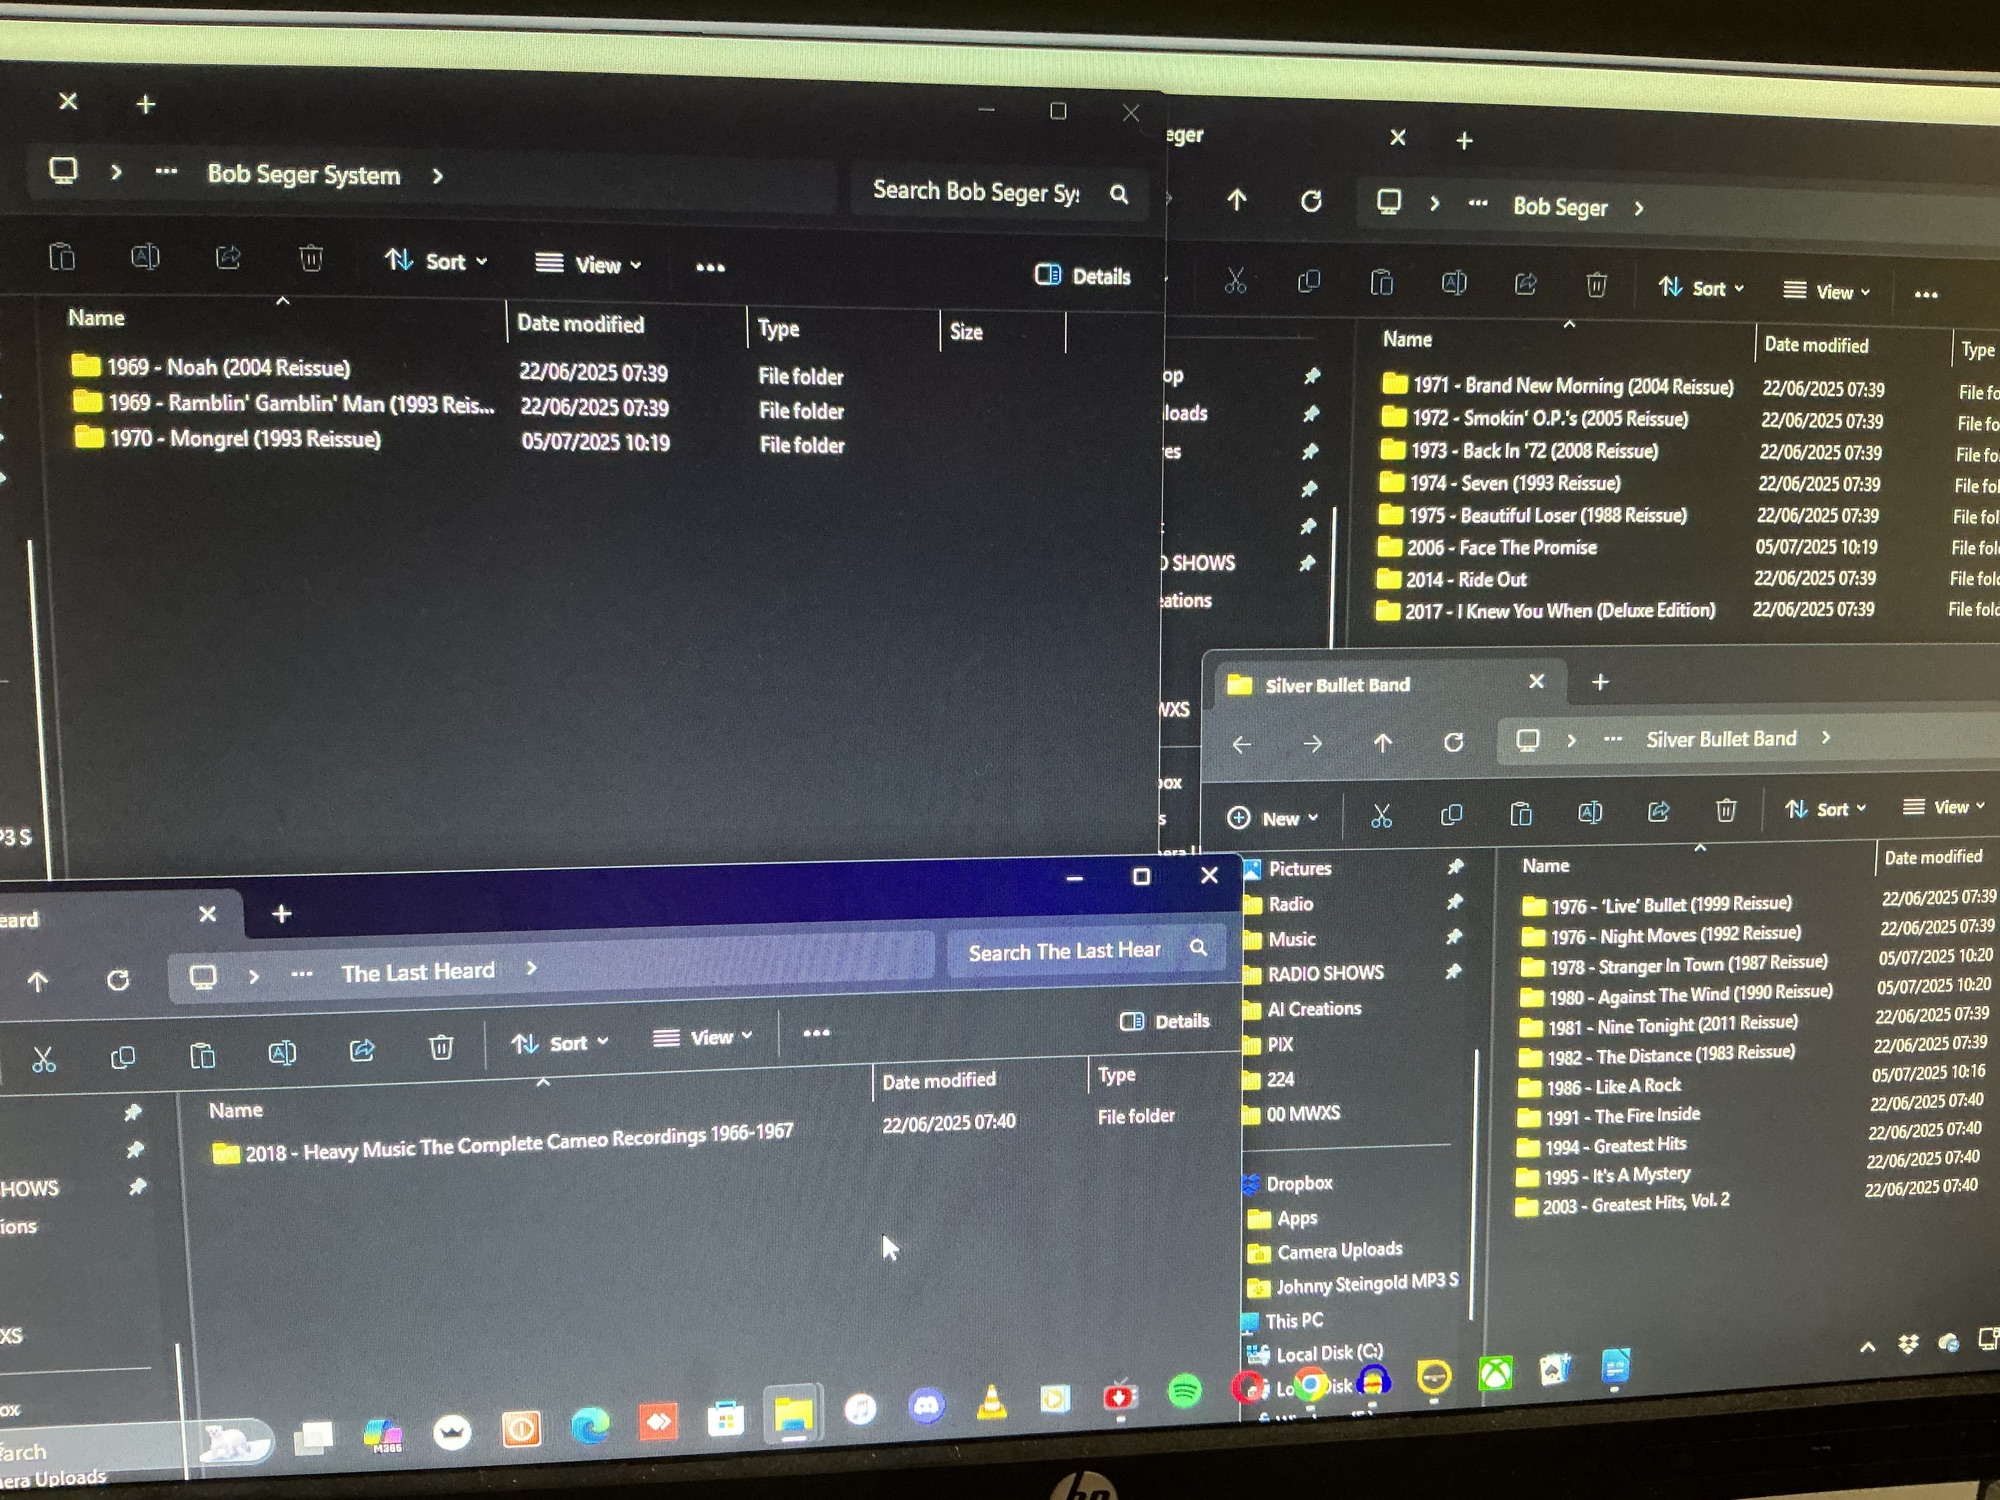The image size is (2000, 1500).
Task: Click the refresh icon in The Last Heard window
Action: (118, 980)
